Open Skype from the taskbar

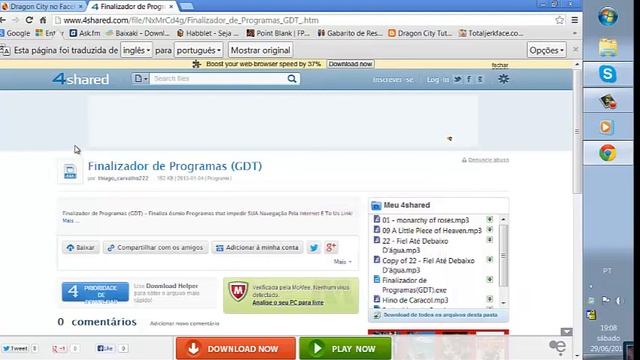pos(607,74)
